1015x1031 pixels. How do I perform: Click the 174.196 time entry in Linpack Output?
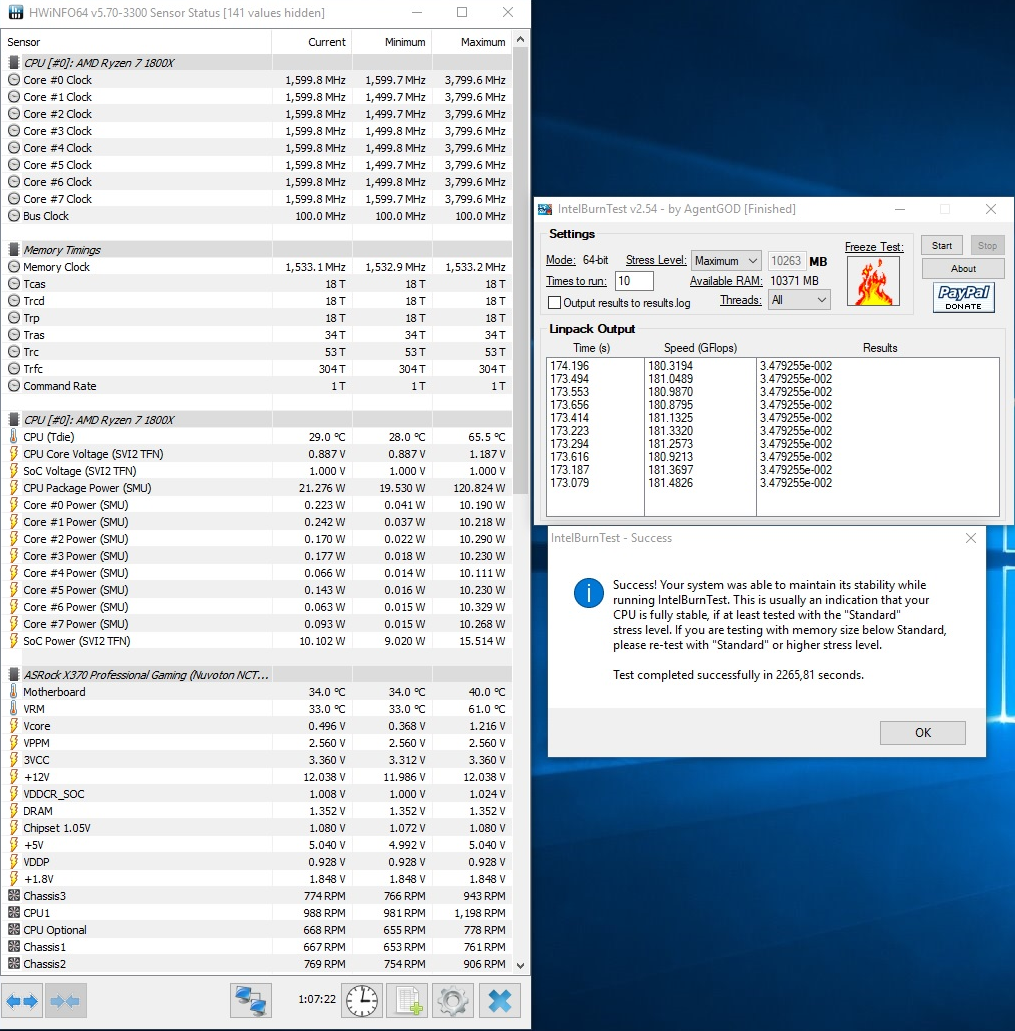(569, 366)
